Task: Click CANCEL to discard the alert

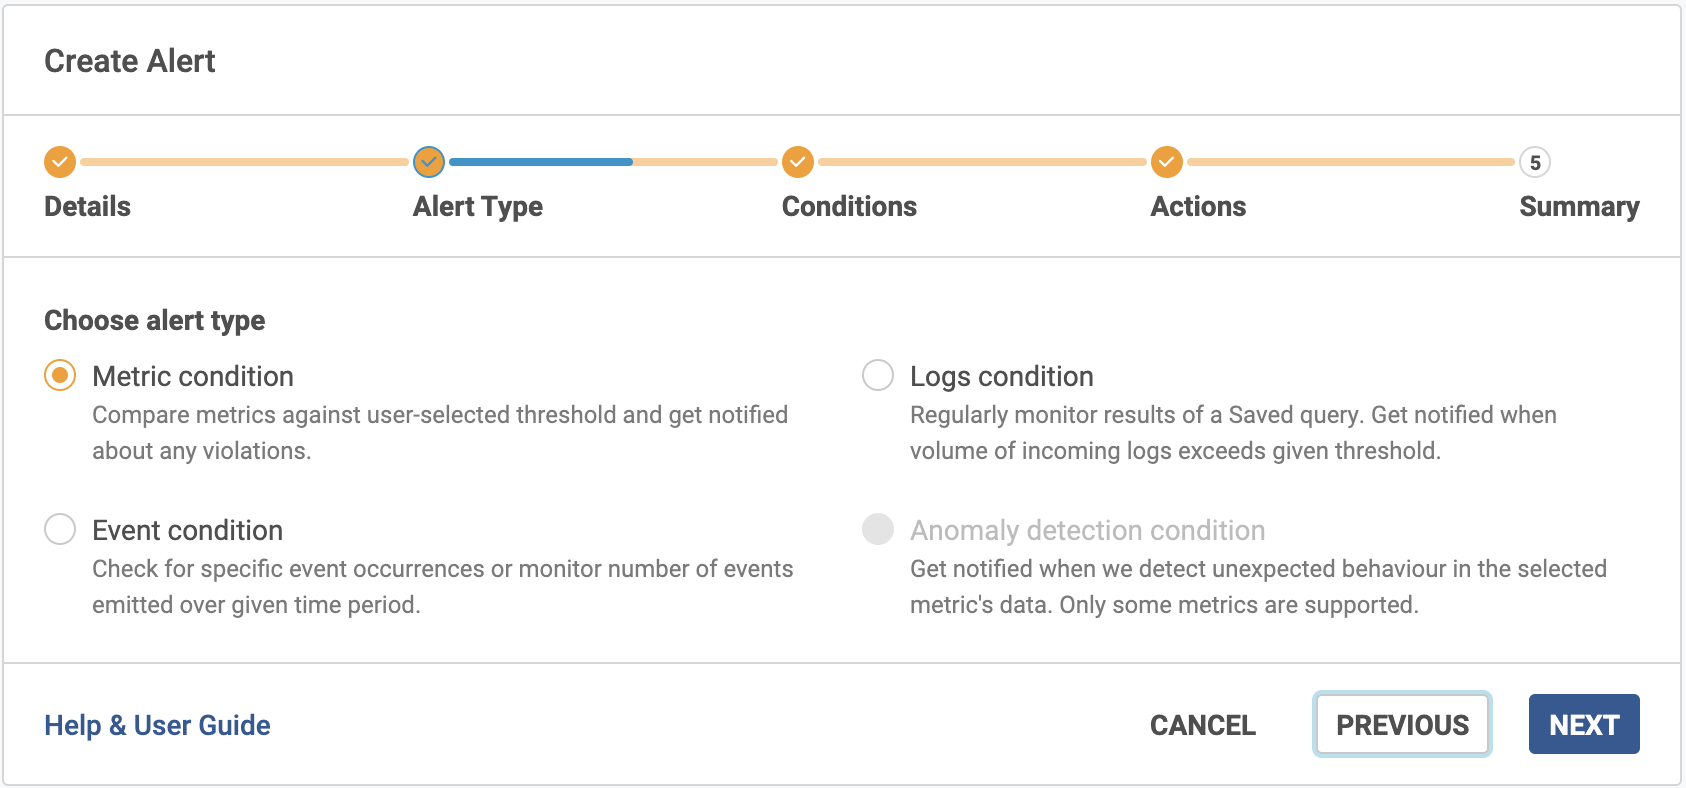Action: click(1202, 725)
